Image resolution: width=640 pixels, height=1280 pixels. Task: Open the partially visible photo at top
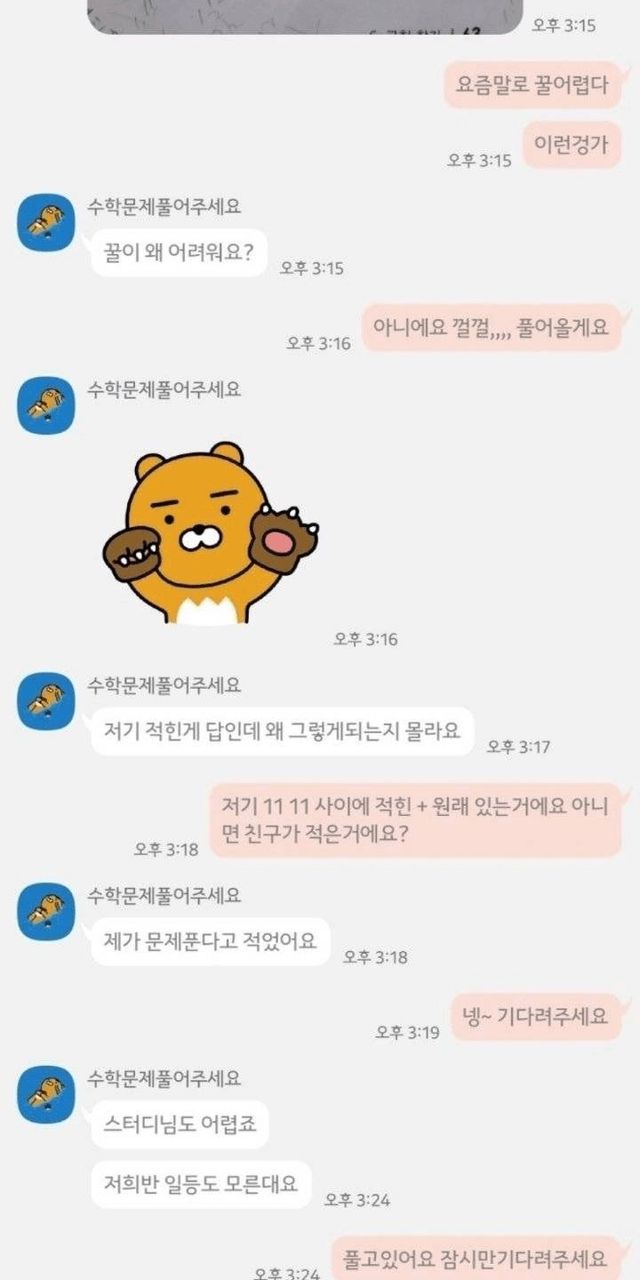pyautogui.click(x=305, y=17)
